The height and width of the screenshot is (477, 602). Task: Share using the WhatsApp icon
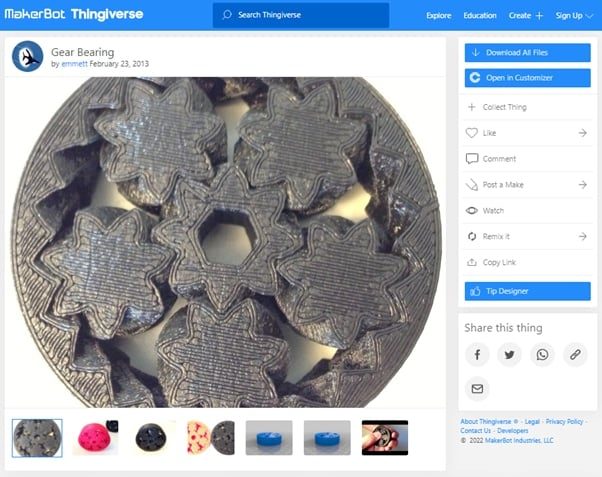click(x=542, y=354)
